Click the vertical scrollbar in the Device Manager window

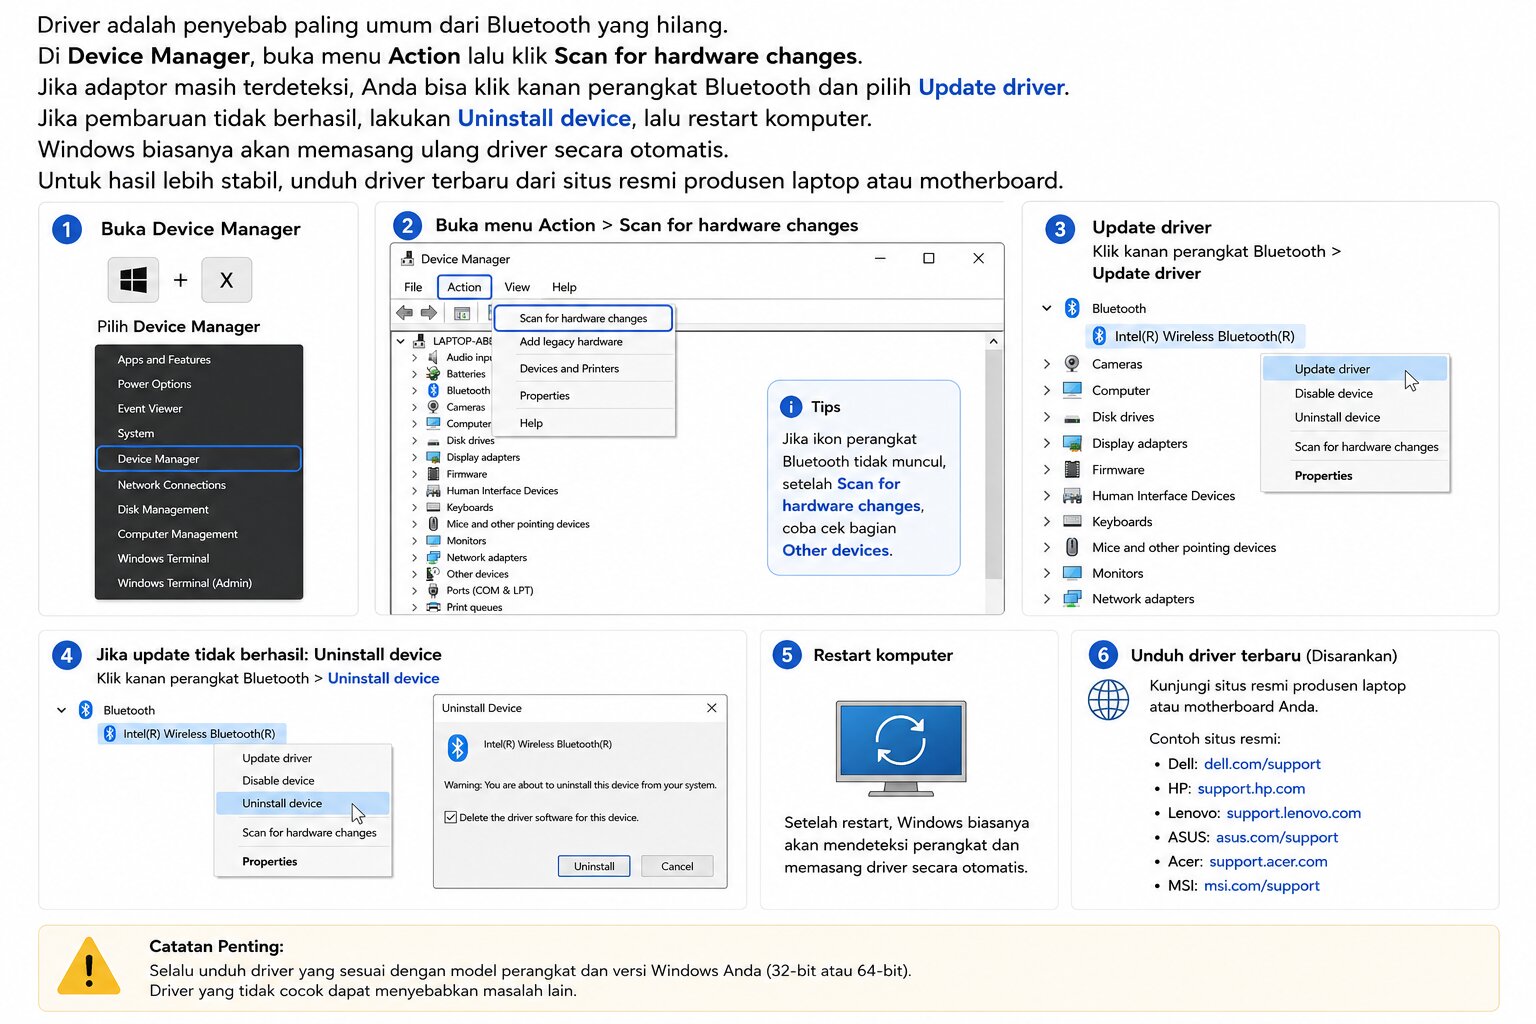coord(993,464)
